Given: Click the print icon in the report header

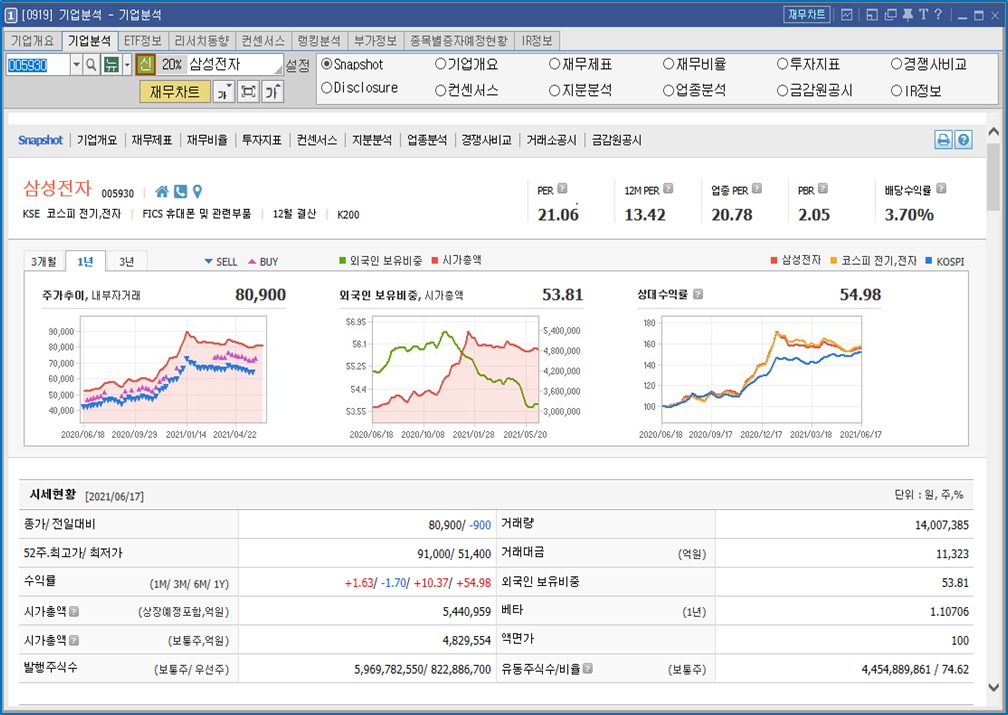Looking at the screenshot, I should [x=943, y=140].
